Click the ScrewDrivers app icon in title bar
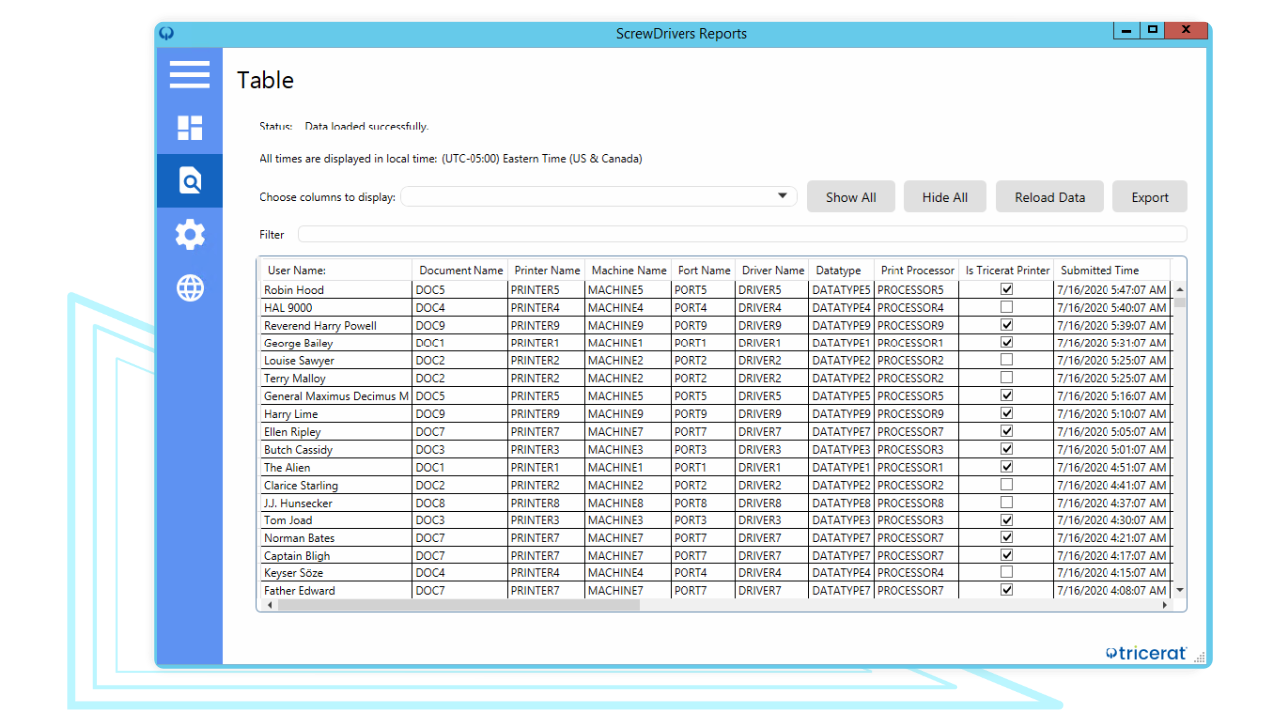Screen dimensions: 1280x720 pyautogui.click(x=166, y=32)
